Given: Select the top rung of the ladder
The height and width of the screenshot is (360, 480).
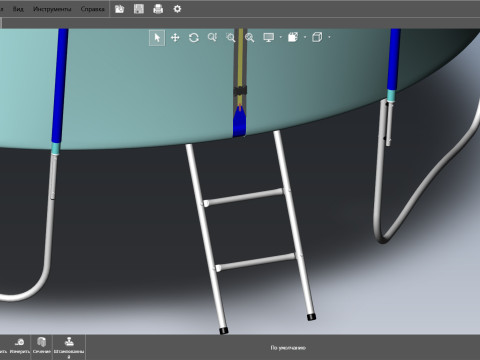Looking at the screenshot, I should click(244, 197).
